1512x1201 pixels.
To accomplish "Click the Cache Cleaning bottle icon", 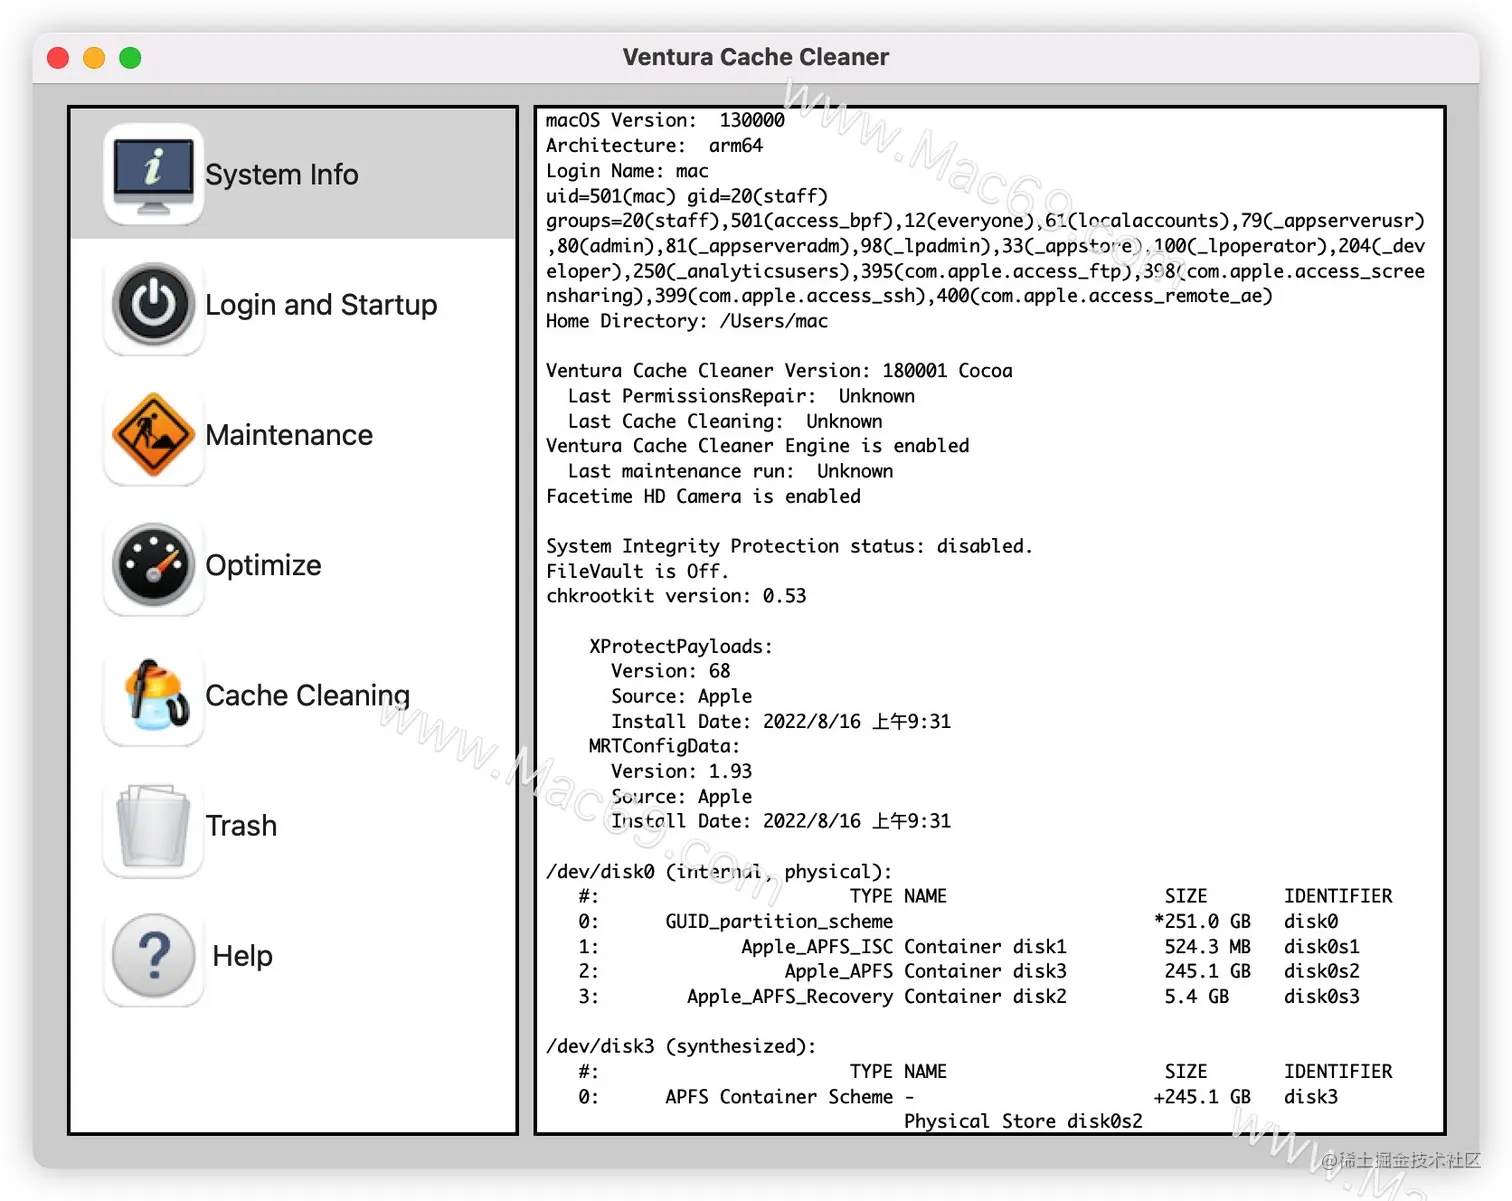I will pyautogui.click(x=153, y=695).
